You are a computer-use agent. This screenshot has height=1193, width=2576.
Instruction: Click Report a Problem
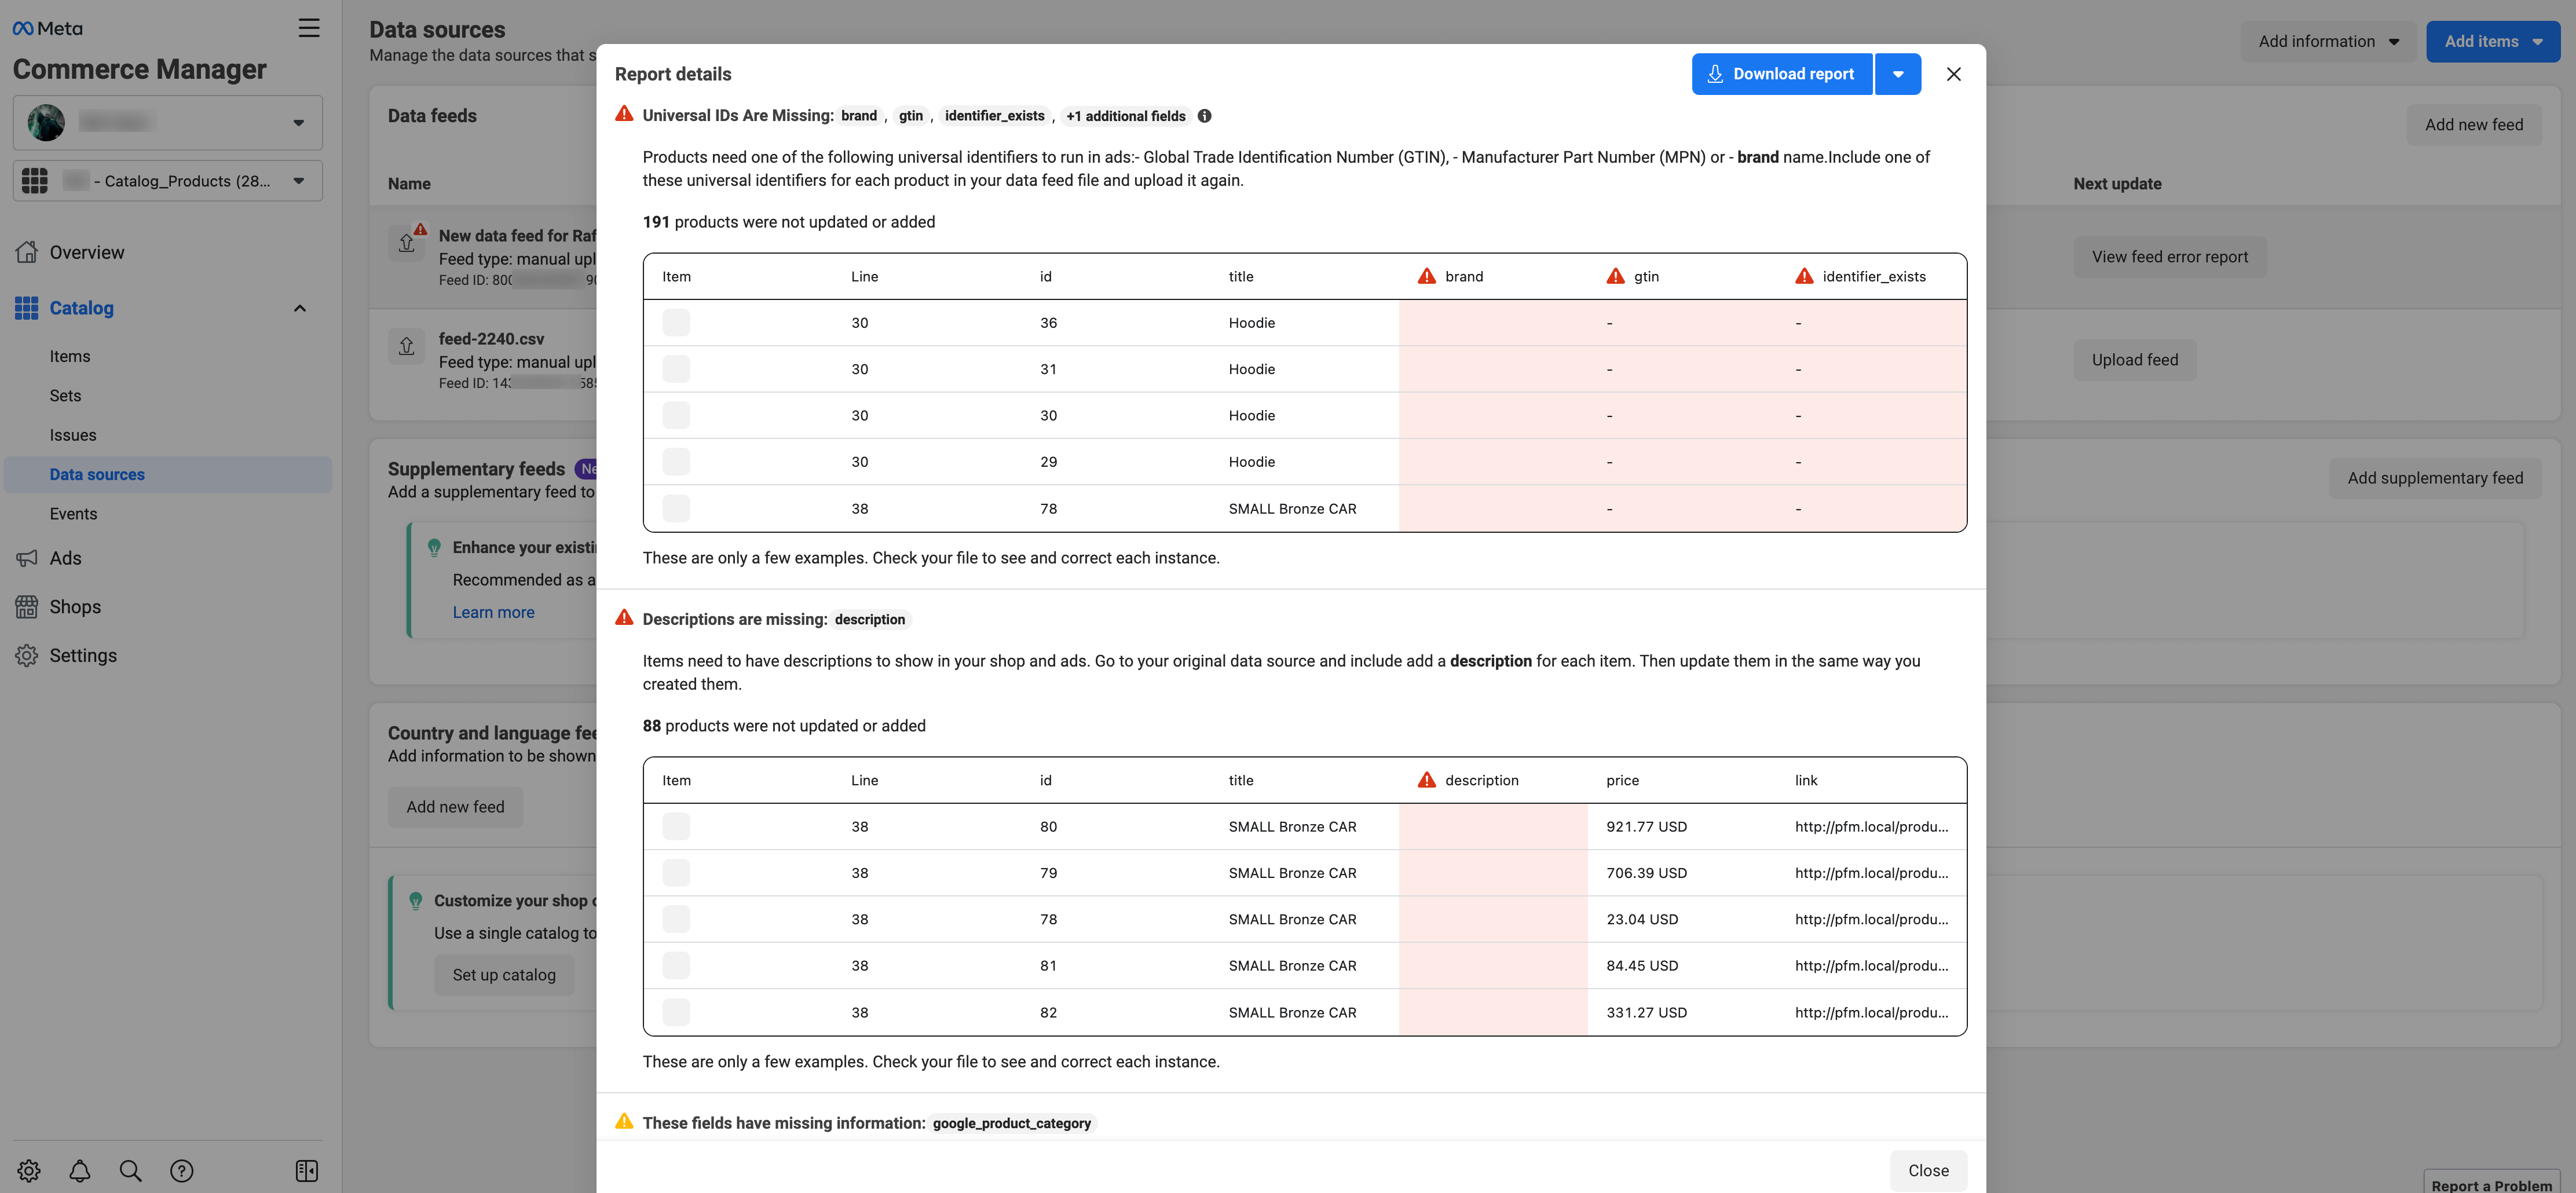point(2492,1184)
